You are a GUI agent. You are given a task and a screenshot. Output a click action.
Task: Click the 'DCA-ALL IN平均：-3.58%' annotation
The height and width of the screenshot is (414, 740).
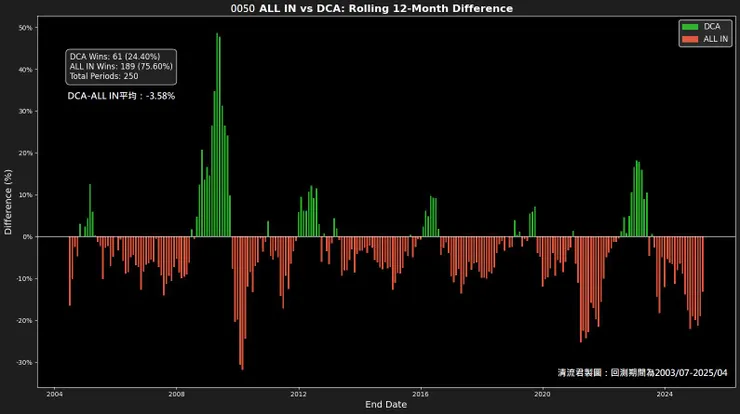point(121,96)
